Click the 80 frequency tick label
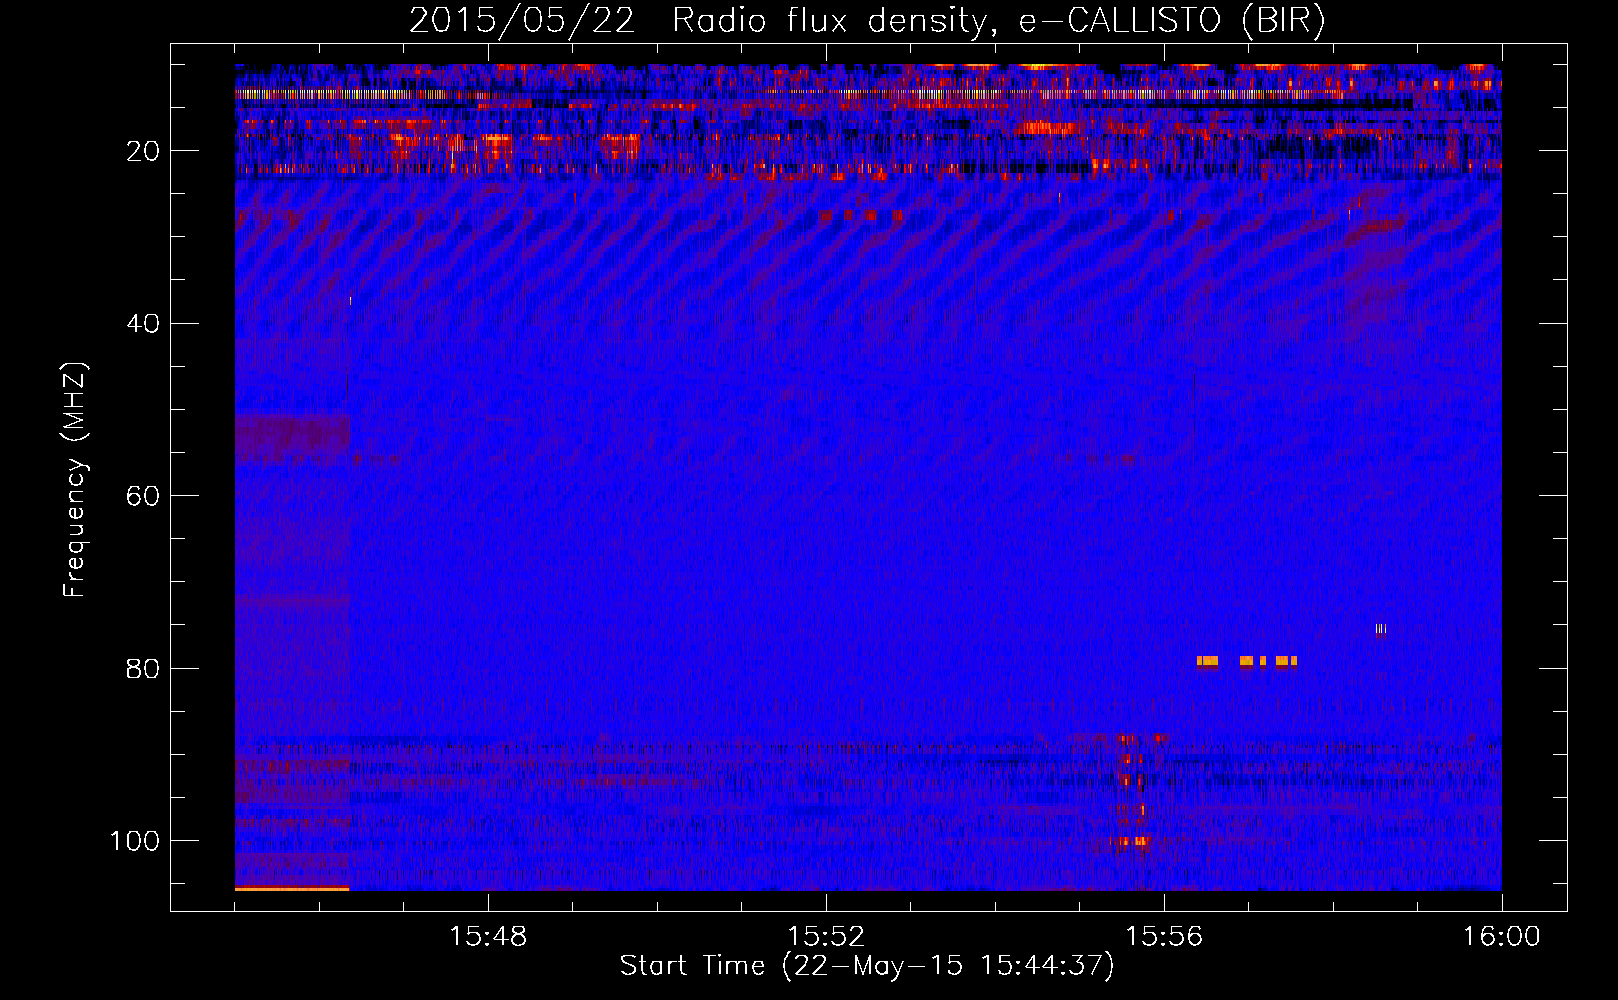 tap(144, 668)
